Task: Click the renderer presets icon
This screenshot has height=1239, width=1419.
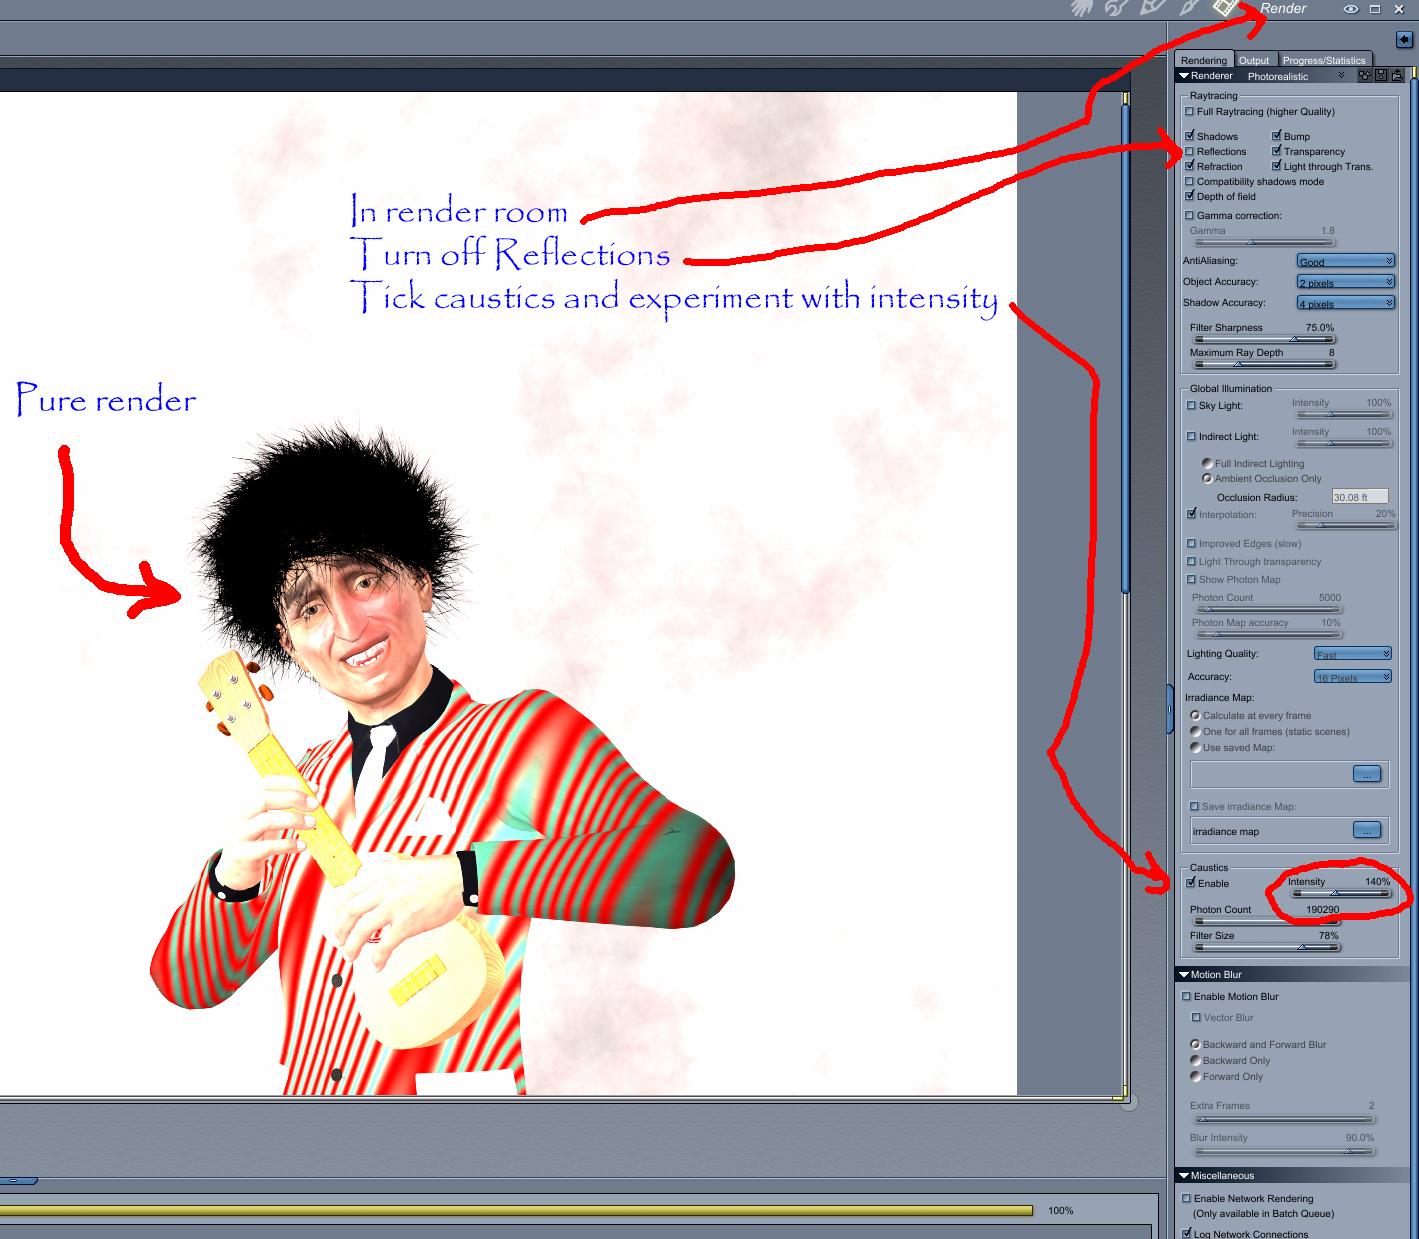Action: [1365, 76]
